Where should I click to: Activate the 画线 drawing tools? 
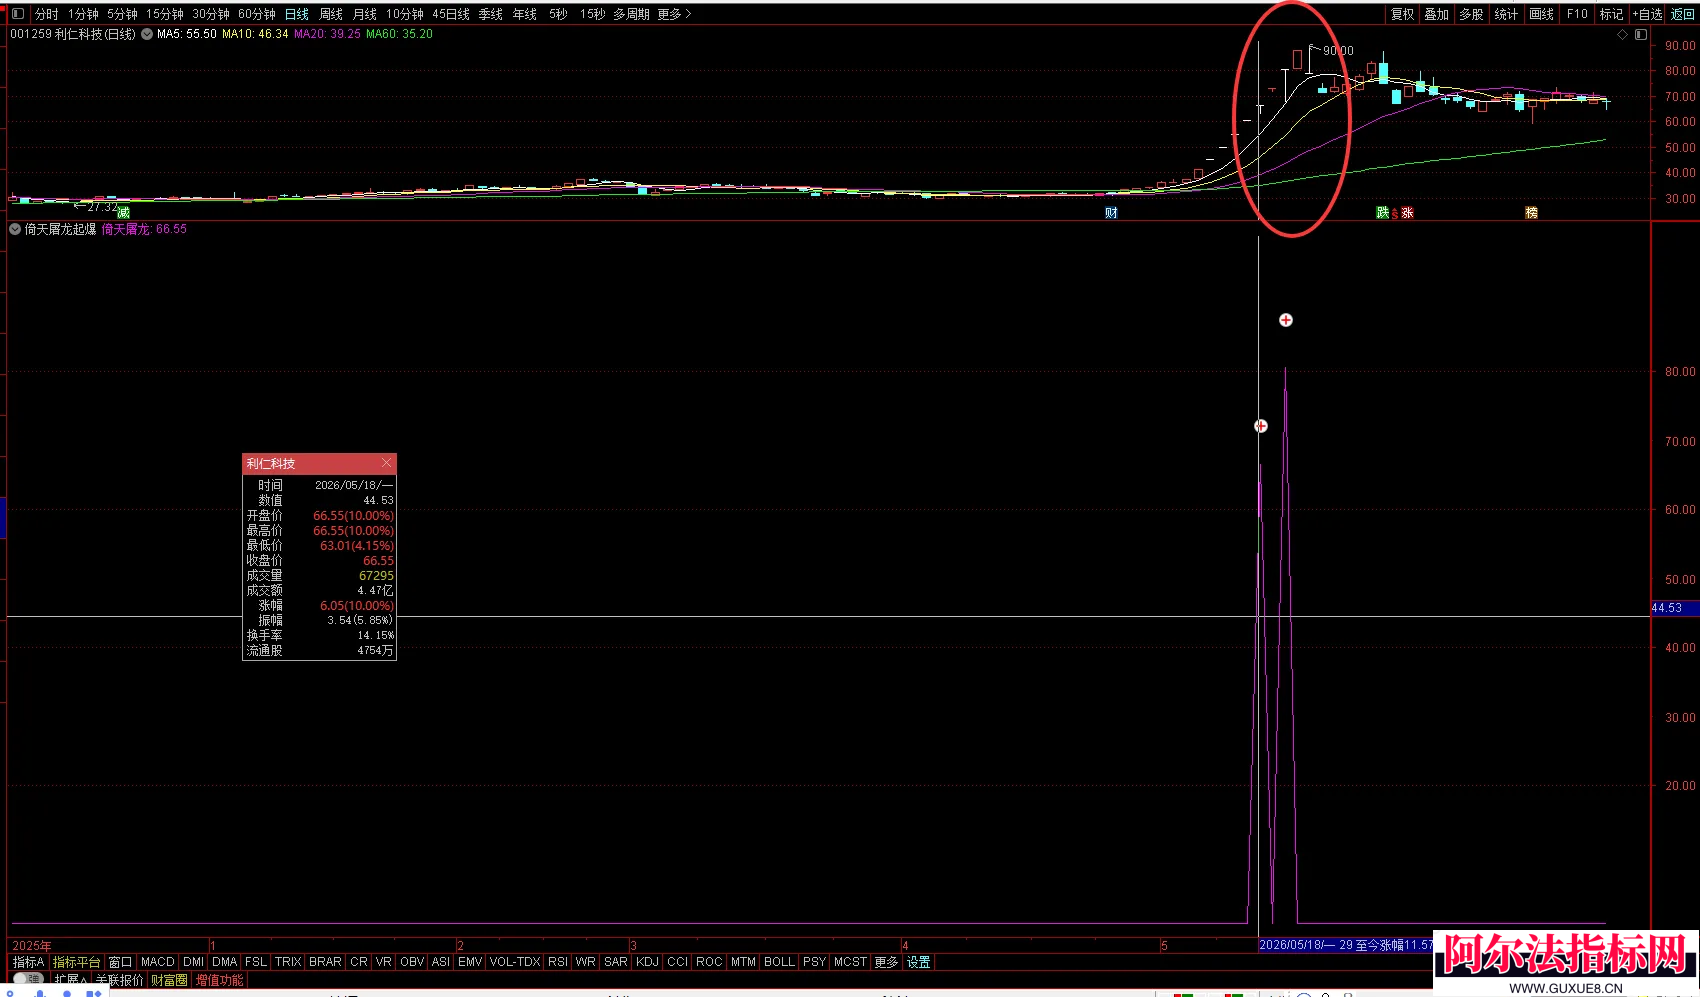tap(1542, 14)
